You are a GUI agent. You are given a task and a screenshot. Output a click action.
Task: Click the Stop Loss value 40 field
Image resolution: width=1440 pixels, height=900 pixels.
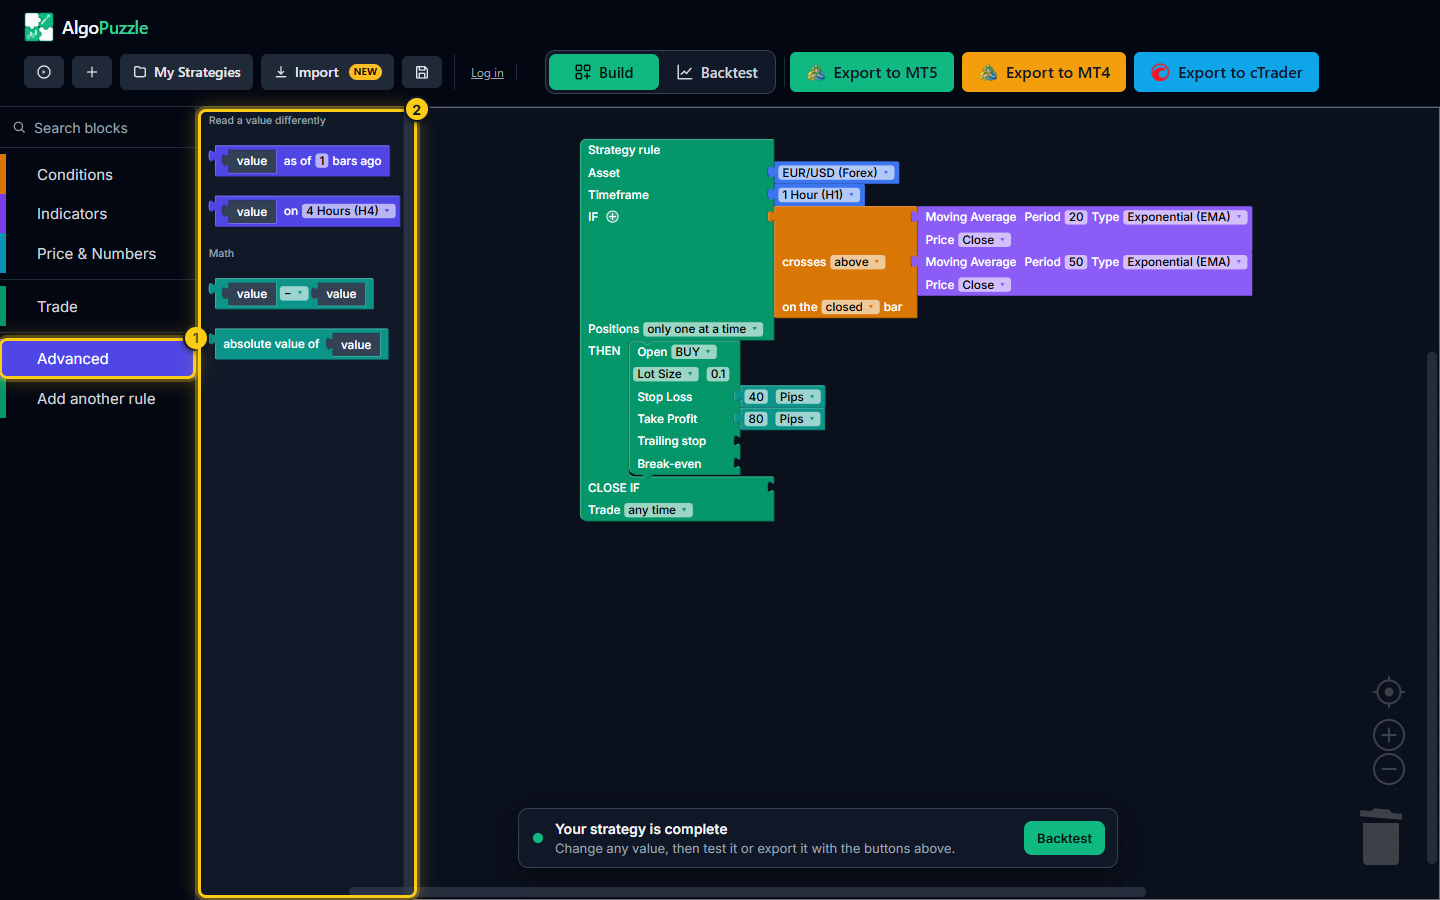click(x=756, y=397)
